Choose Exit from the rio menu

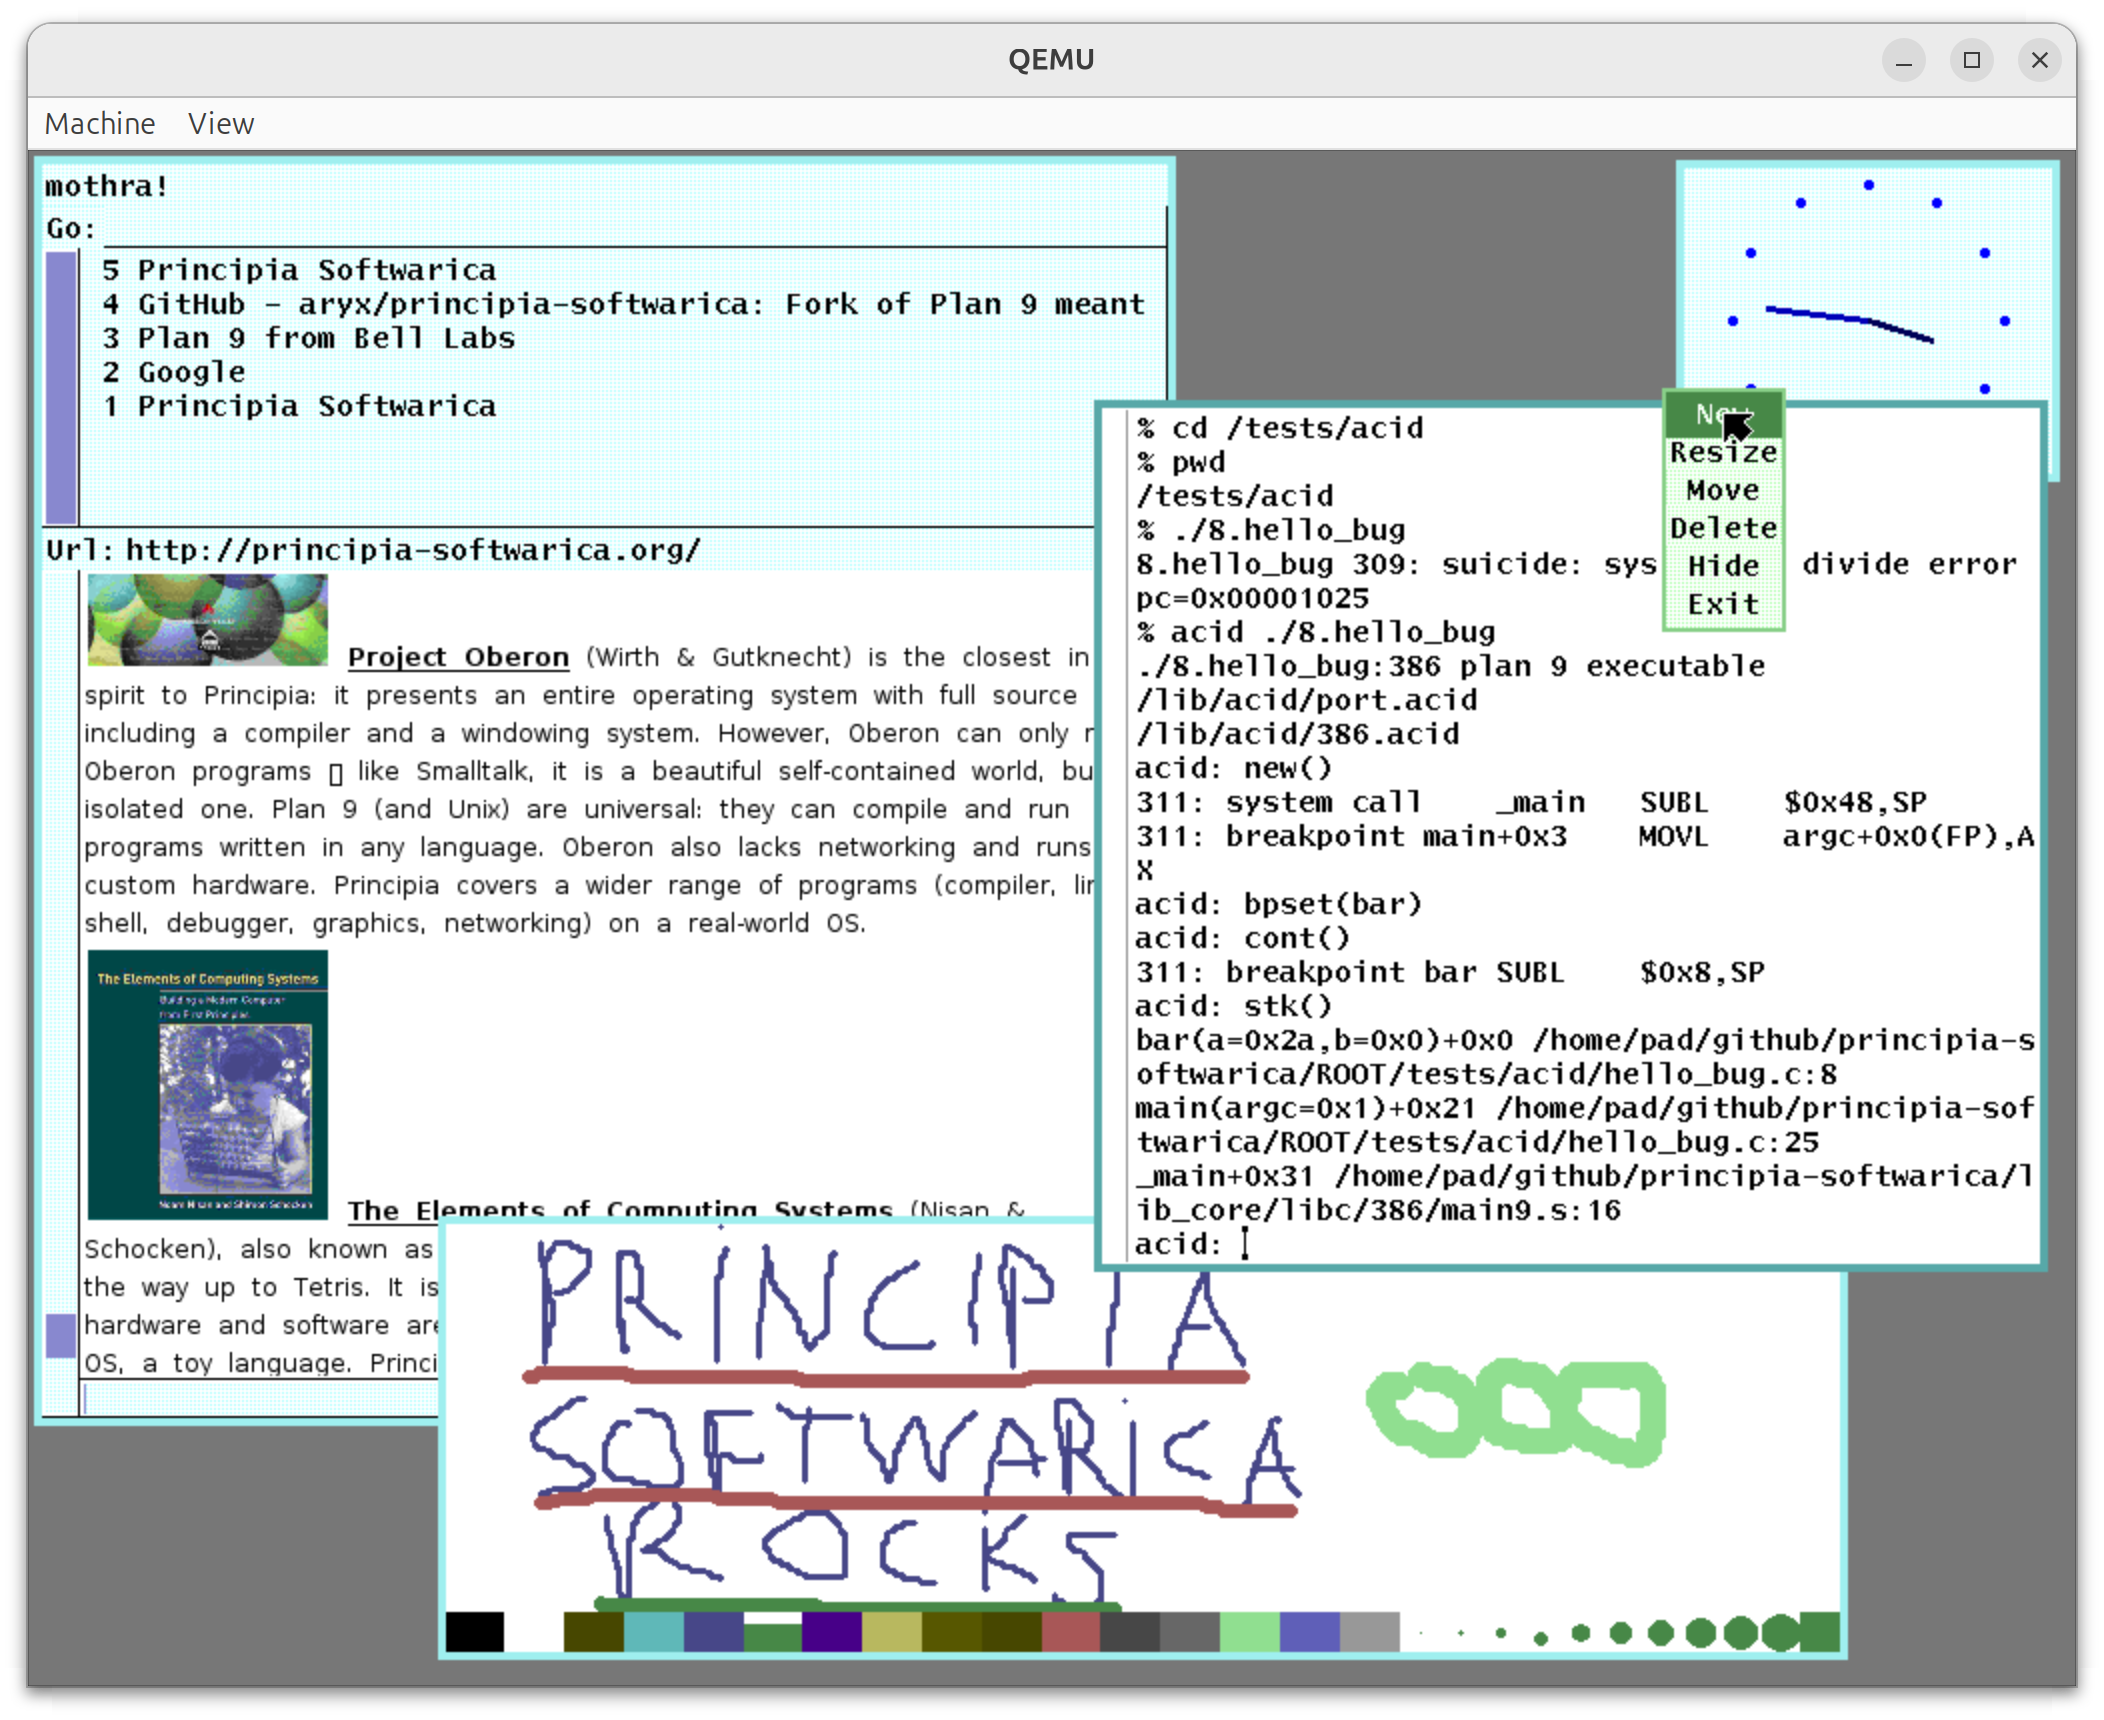(x=1722, y=603)
